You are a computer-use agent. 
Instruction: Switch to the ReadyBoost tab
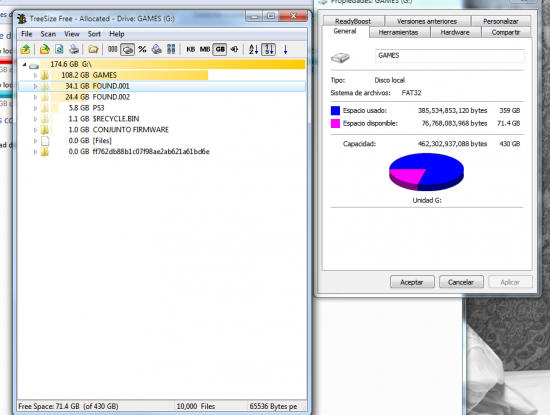pos(353,21)
